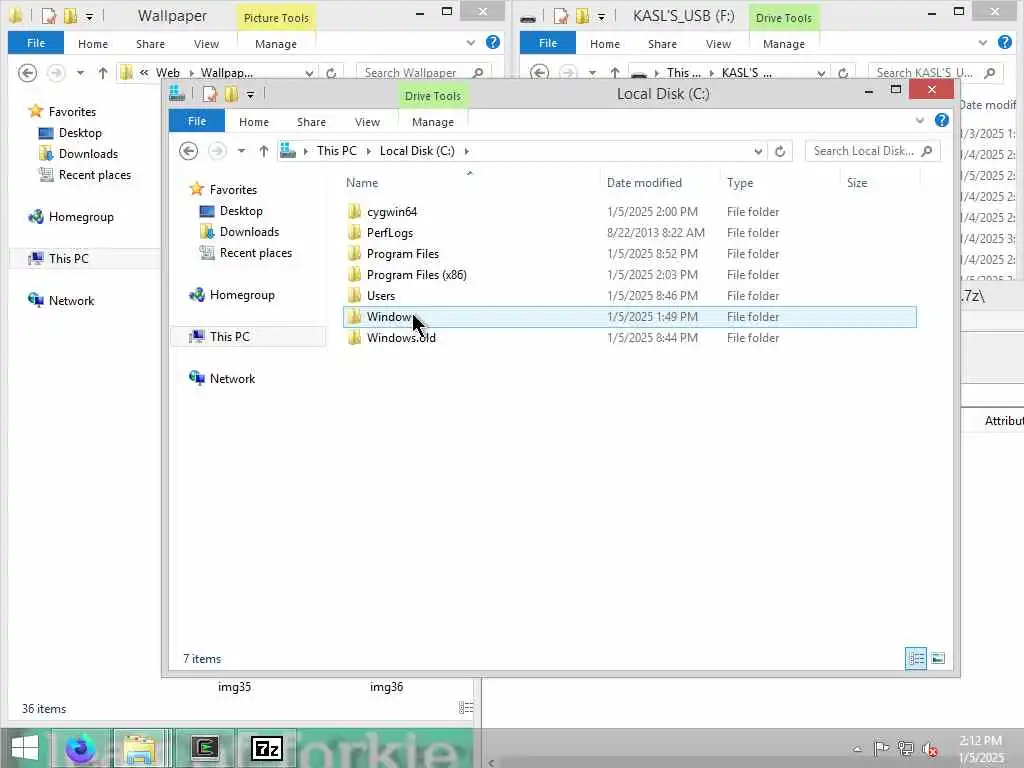Customize Quick Access Toolbar dropdown in Local Disk window

(250, 95)
